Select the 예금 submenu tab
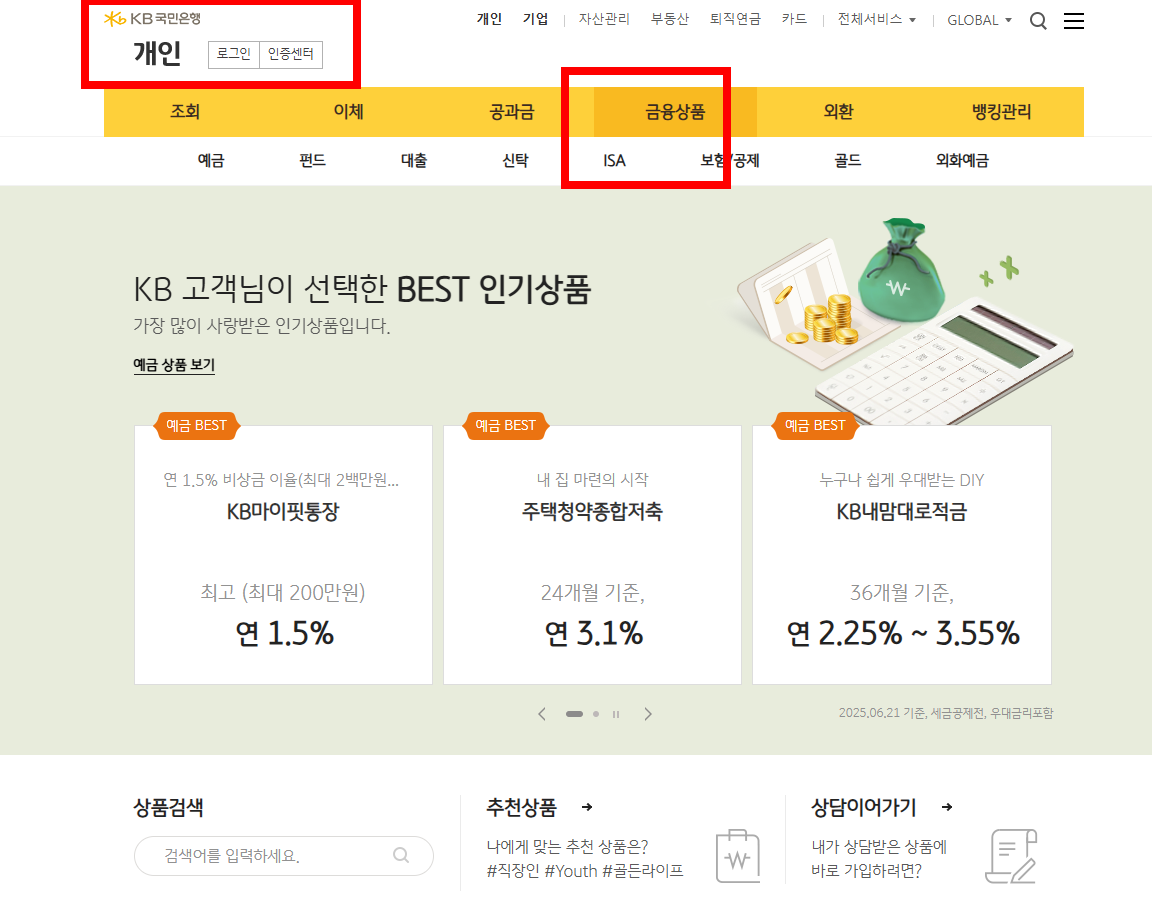This screenshot has height=921, width=1152. pos(211,161)
